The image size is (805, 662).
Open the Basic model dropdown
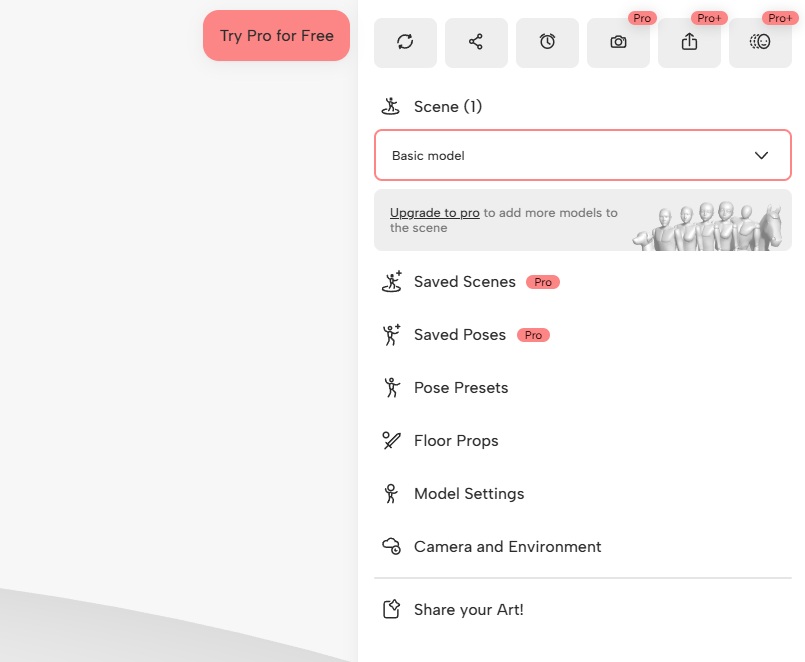click(x=583, y=155)
